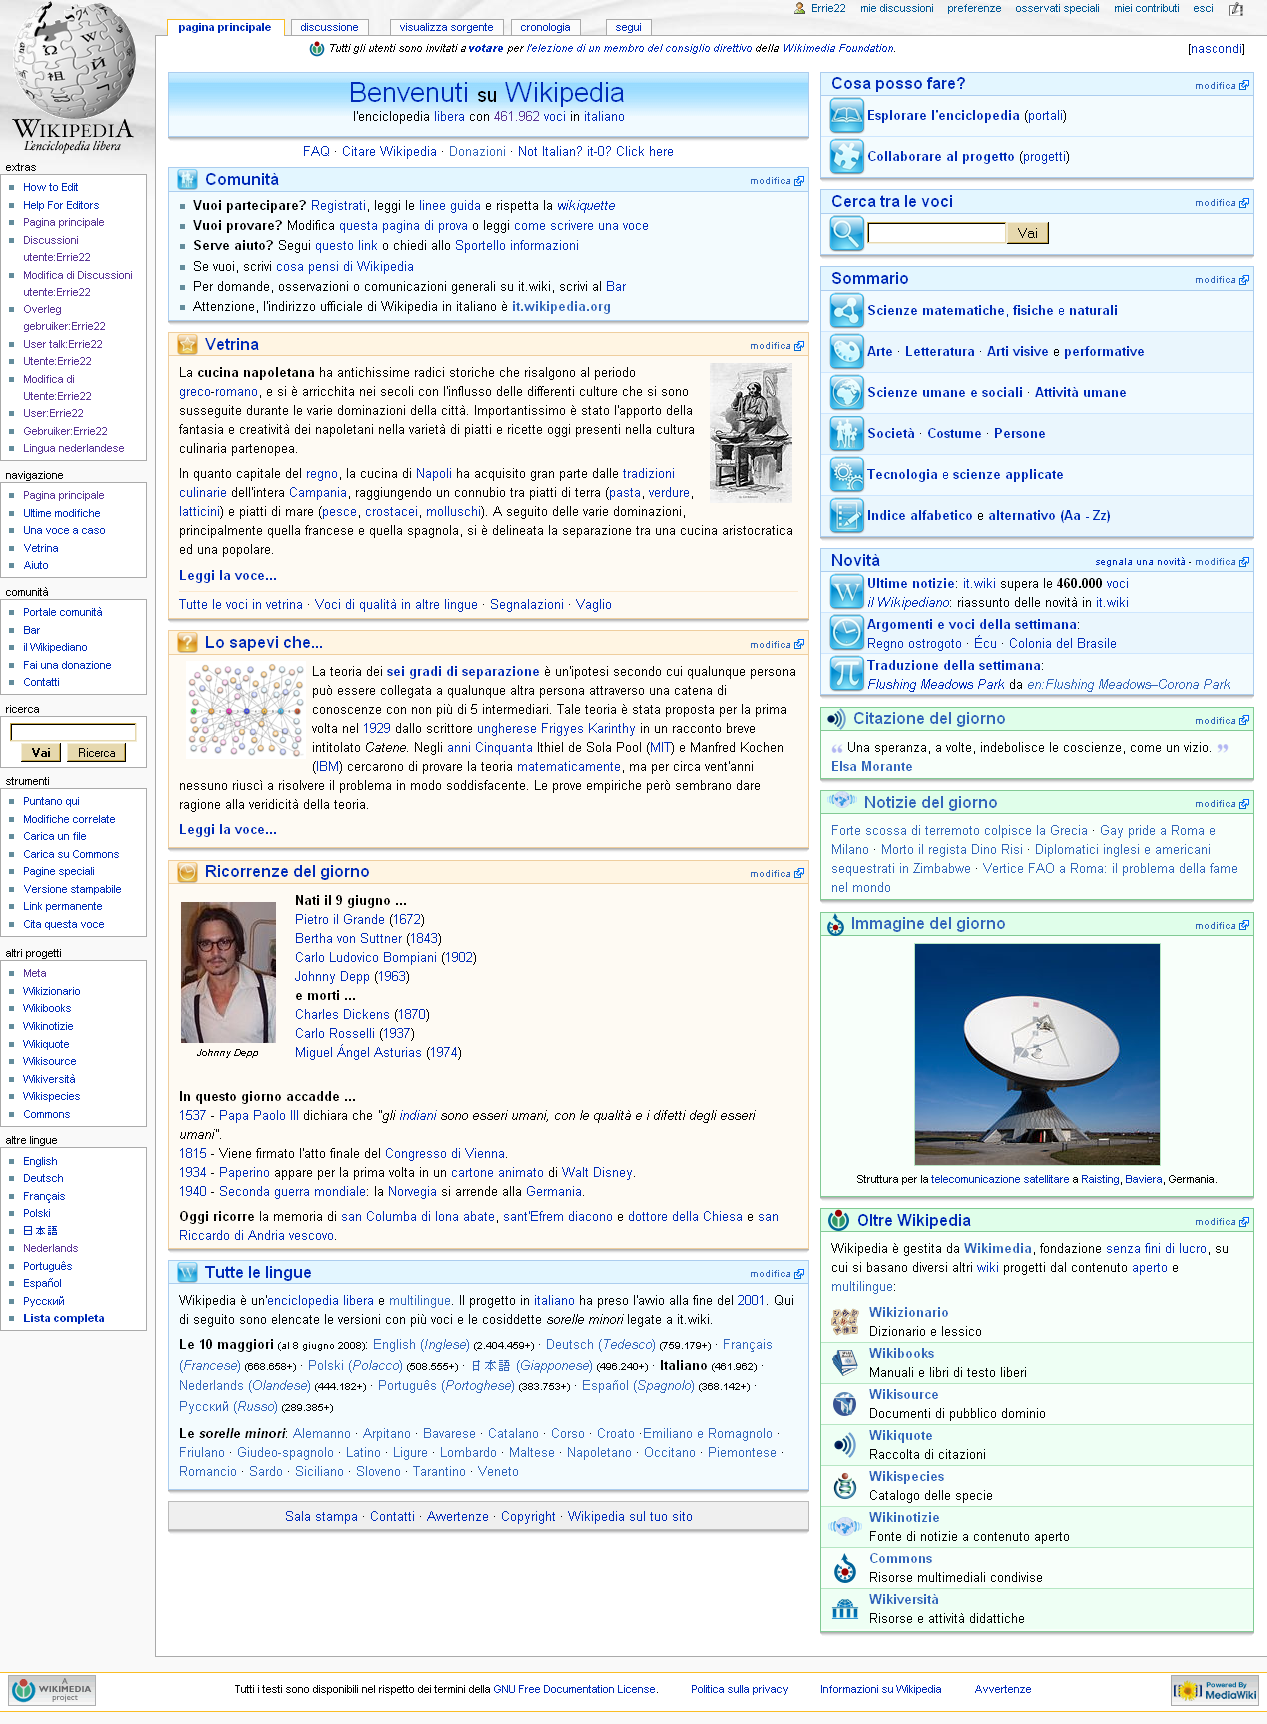Viewport: 1267px width, 1724px height.
Task: Click the Powered by MediaWiki badge
Action: [x=1215, y=1690]
